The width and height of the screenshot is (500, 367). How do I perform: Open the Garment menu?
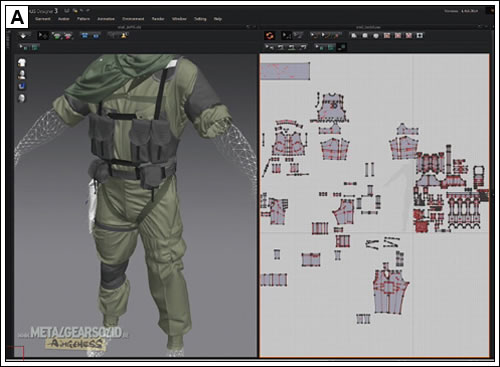click(x=43, y=19)
